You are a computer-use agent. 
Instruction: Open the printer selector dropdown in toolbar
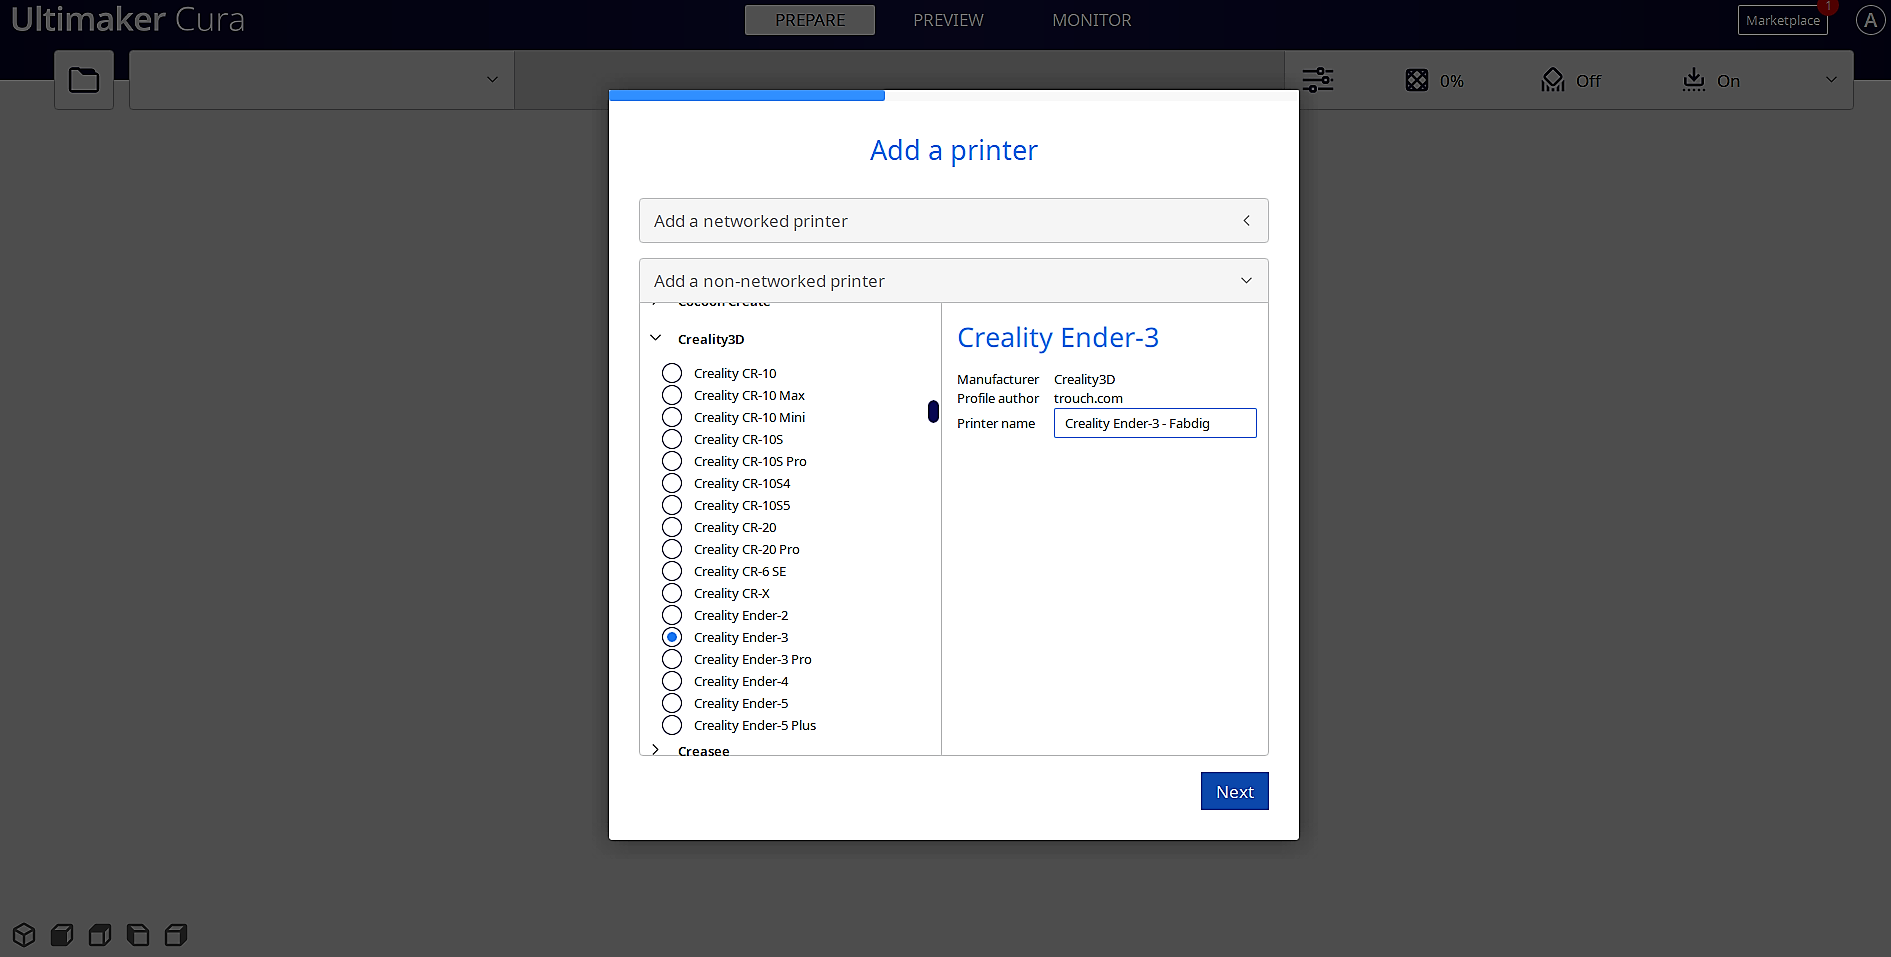[321, 80]
